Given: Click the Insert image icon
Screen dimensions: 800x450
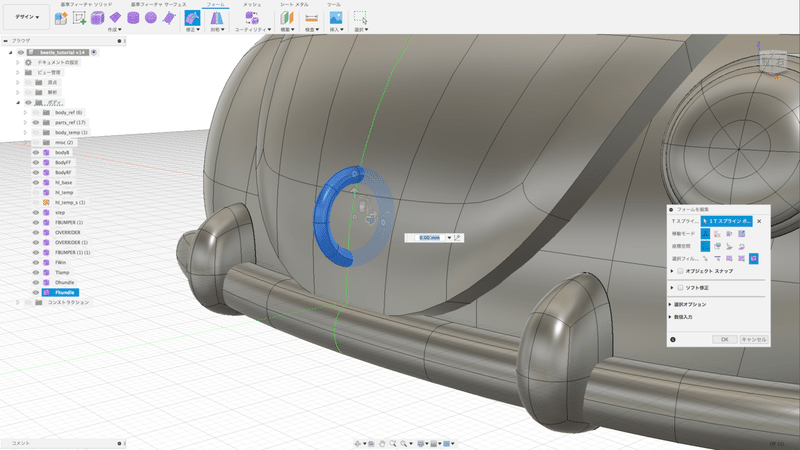Looking at the screenshot, I should pyautogui.click(x=336, y=18).
